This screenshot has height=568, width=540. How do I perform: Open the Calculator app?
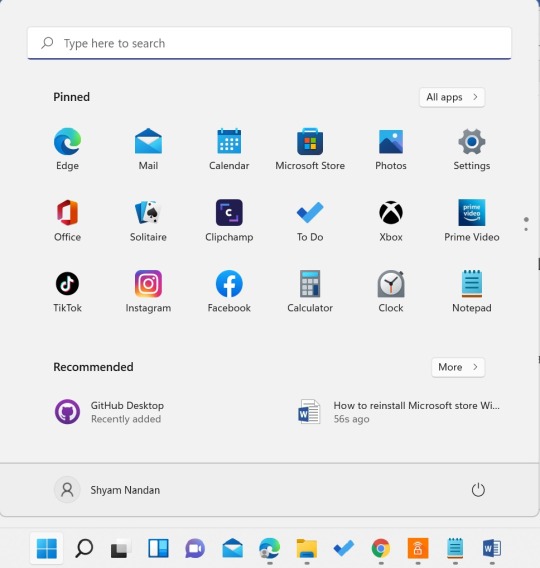pos(310,291)
